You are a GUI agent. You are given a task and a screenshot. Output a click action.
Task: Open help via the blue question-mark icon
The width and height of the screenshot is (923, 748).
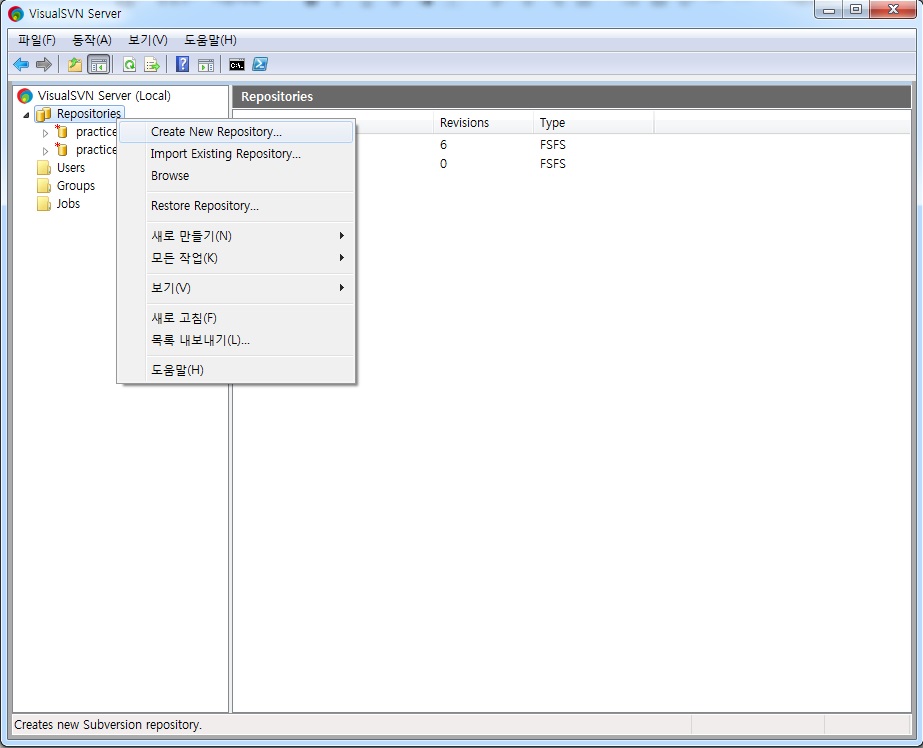(182, 64)
